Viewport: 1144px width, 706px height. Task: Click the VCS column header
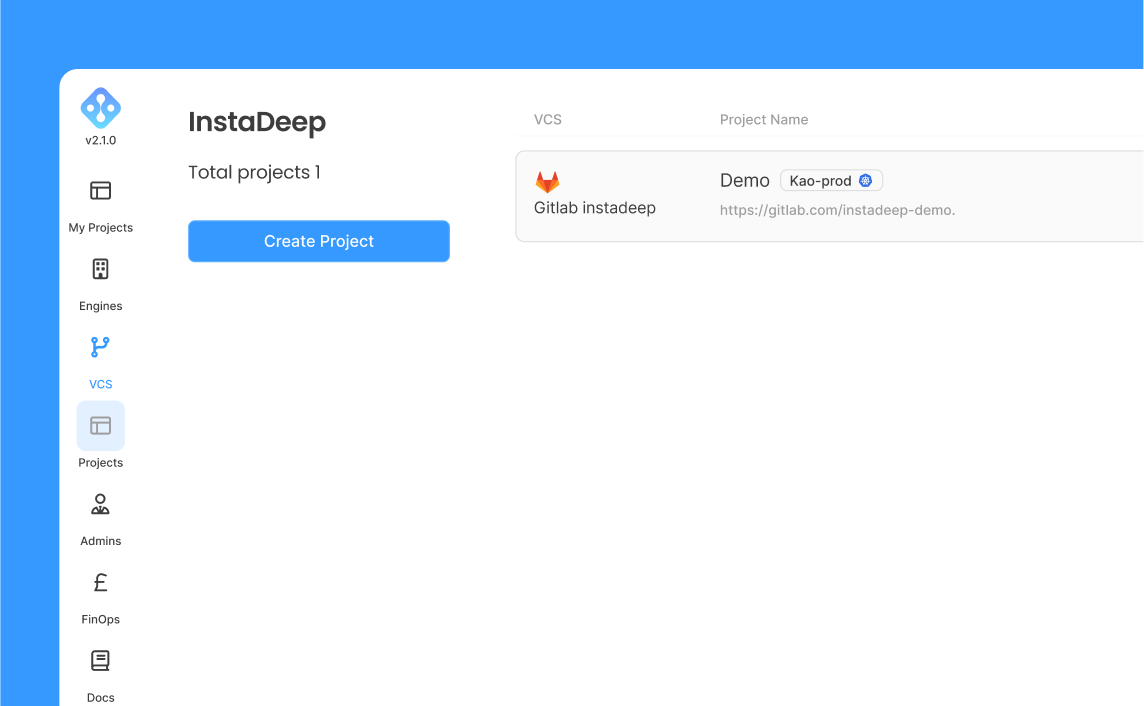coord(547,120)
